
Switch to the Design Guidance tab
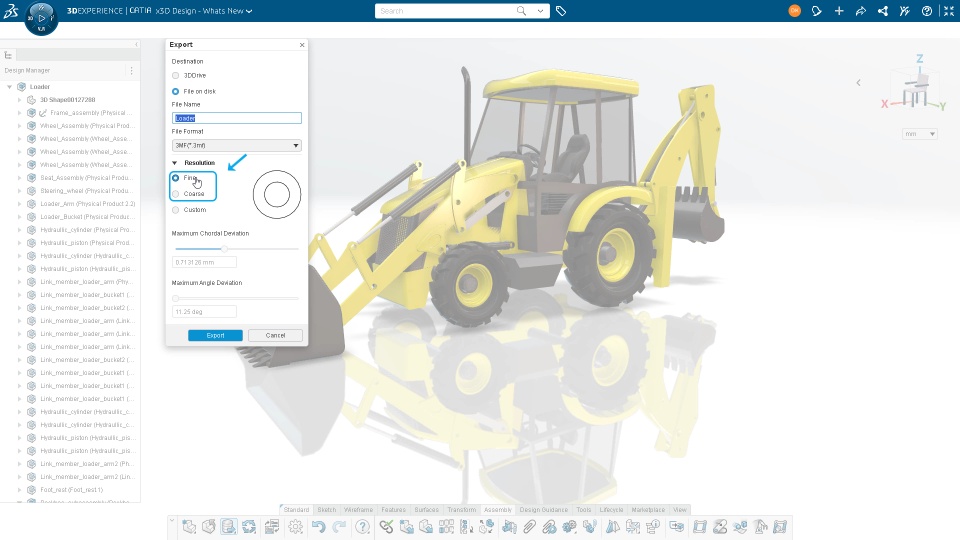[543, 509]
